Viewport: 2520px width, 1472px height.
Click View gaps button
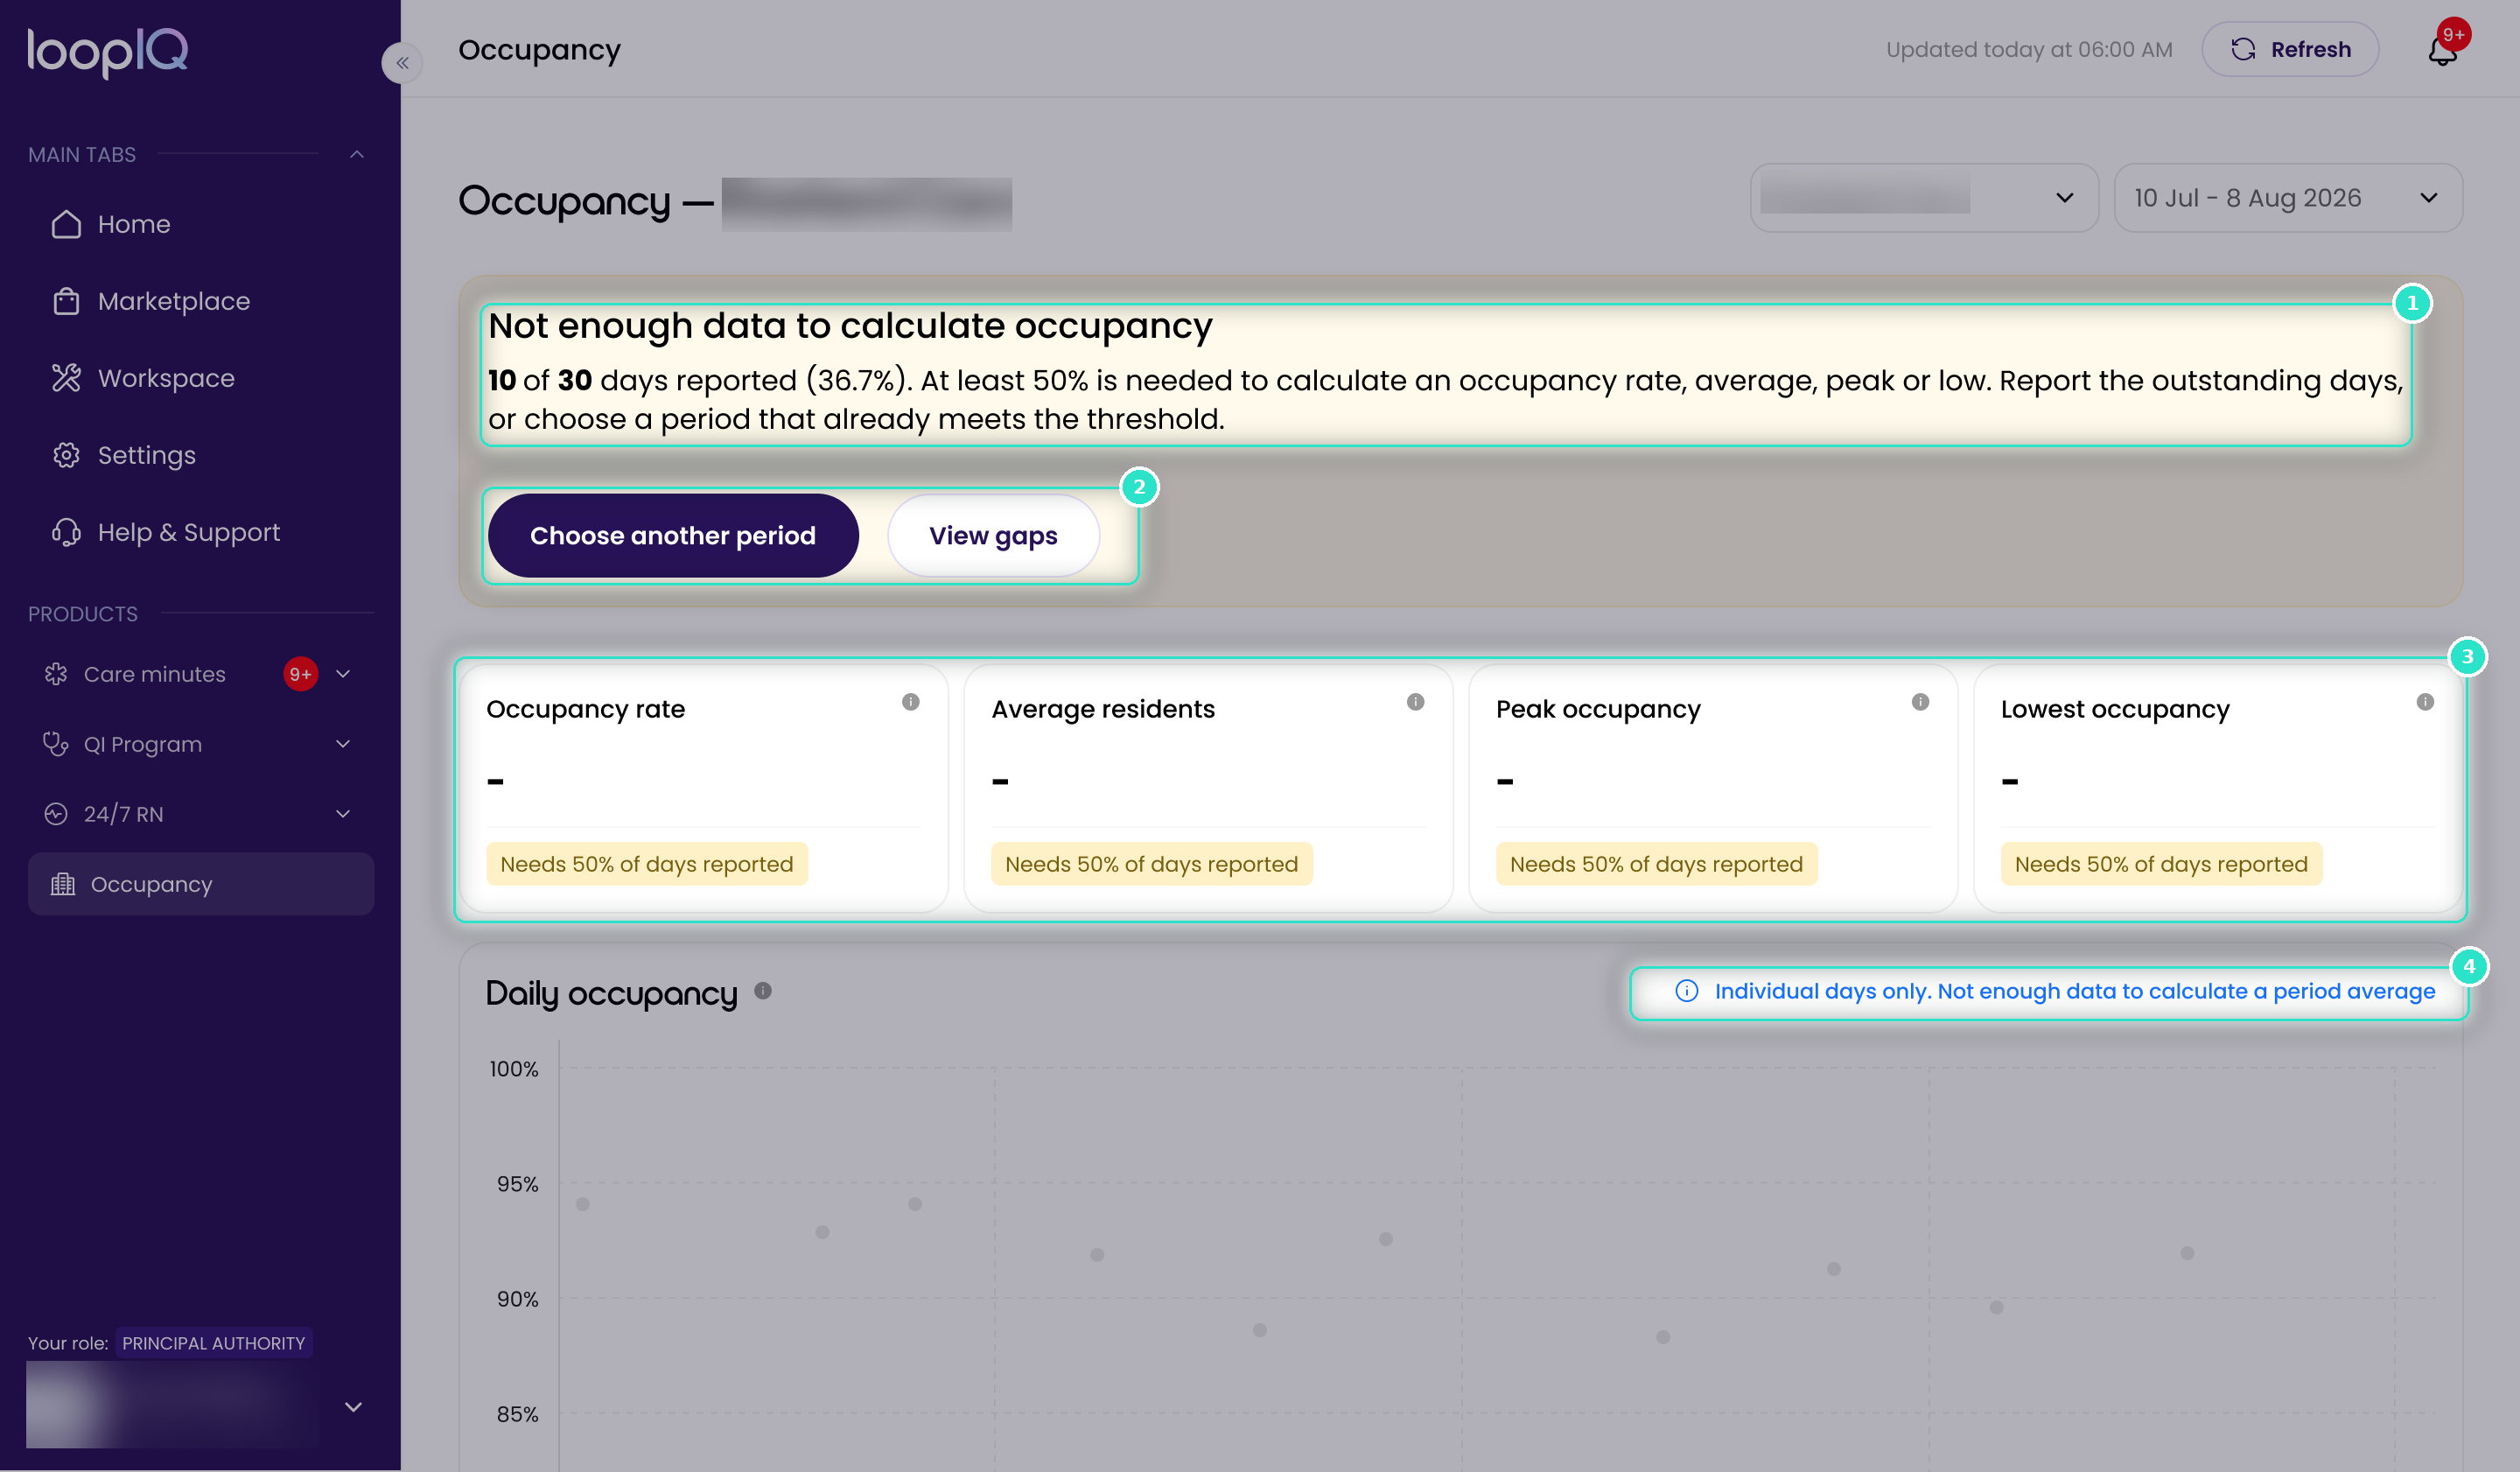993,535
